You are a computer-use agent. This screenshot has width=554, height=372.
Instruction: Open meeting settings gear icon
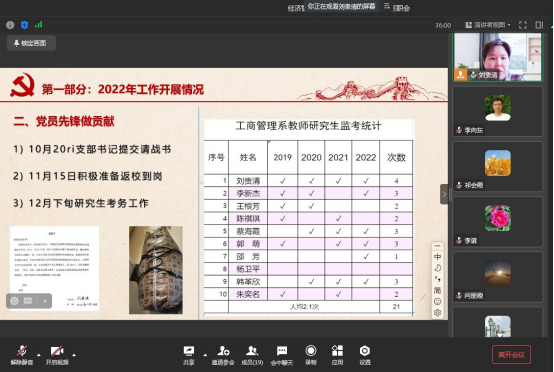[365, 355]
